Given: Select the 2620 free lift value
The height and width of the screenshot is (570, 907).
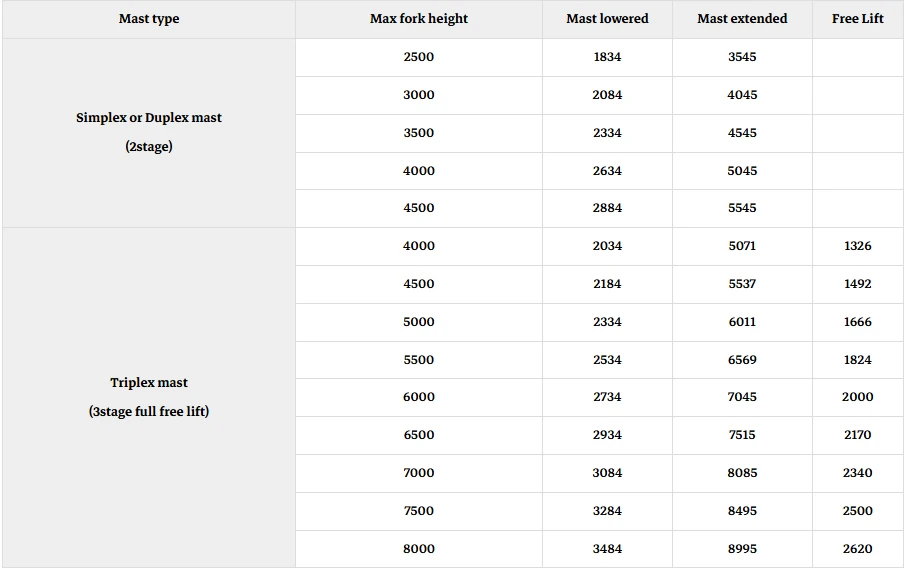Looking at the screenshot, I should tap(858, 549).
